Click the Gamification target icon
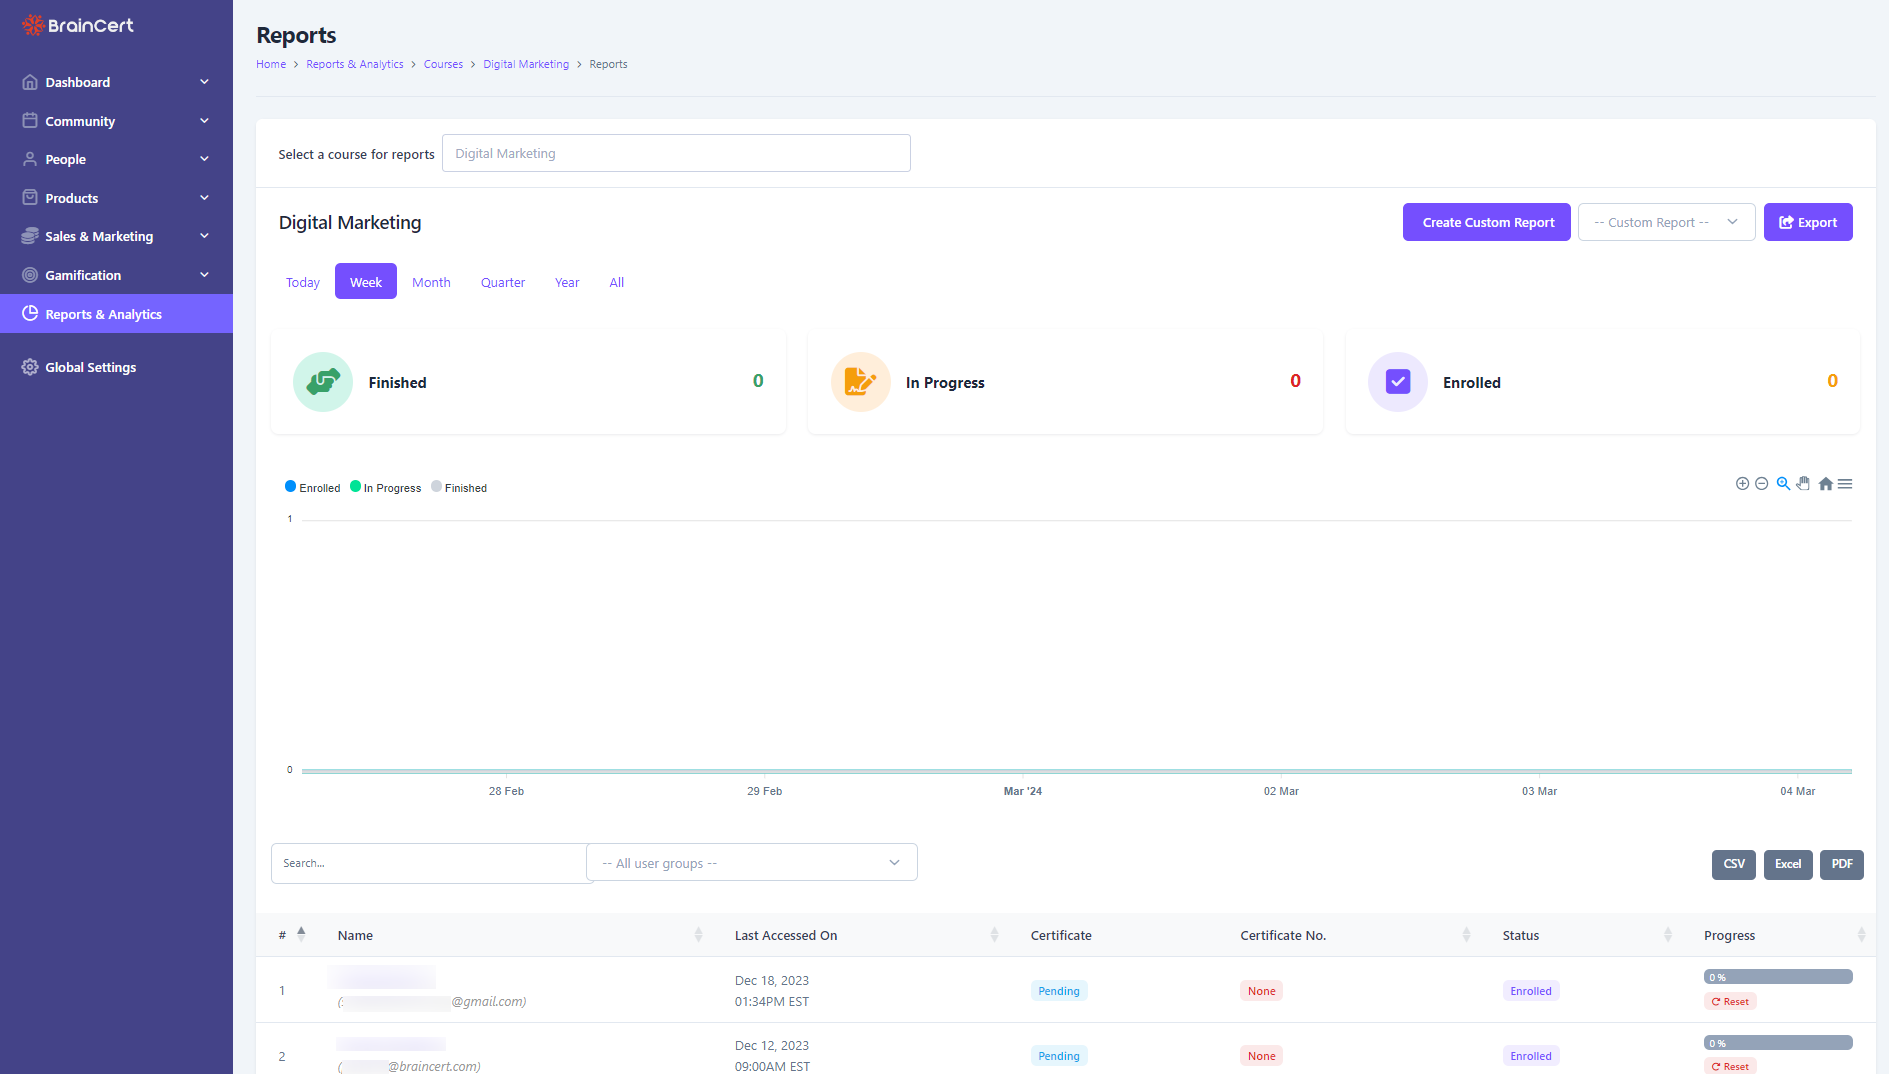Viewport: 1889px width, 1074px height. point(30,275)
